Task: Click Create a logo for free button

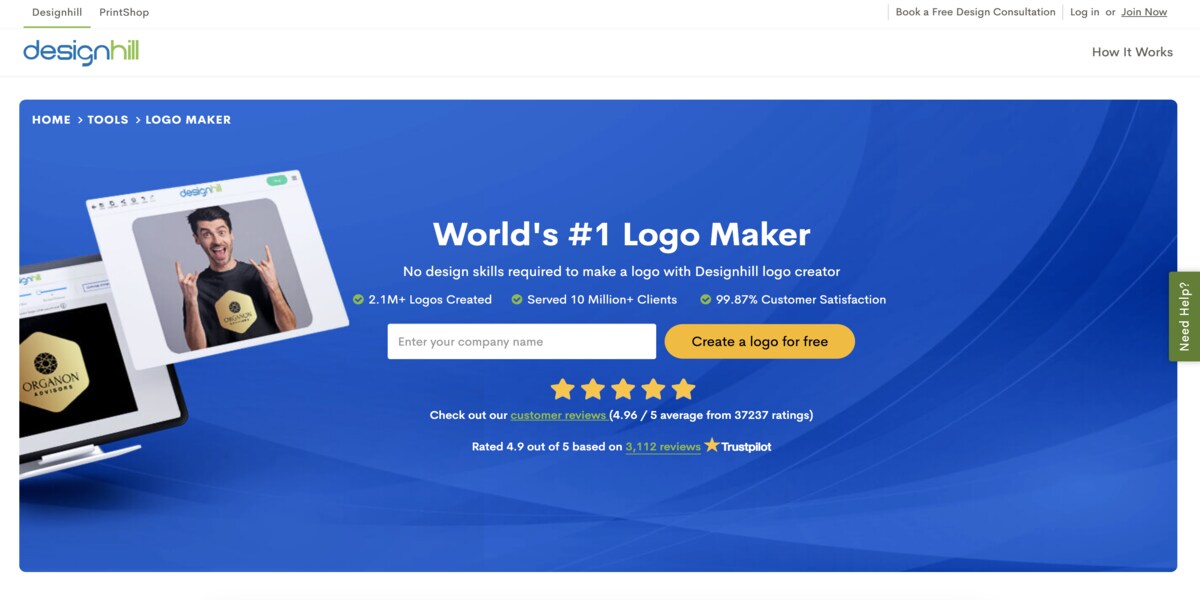Action: 760,341
